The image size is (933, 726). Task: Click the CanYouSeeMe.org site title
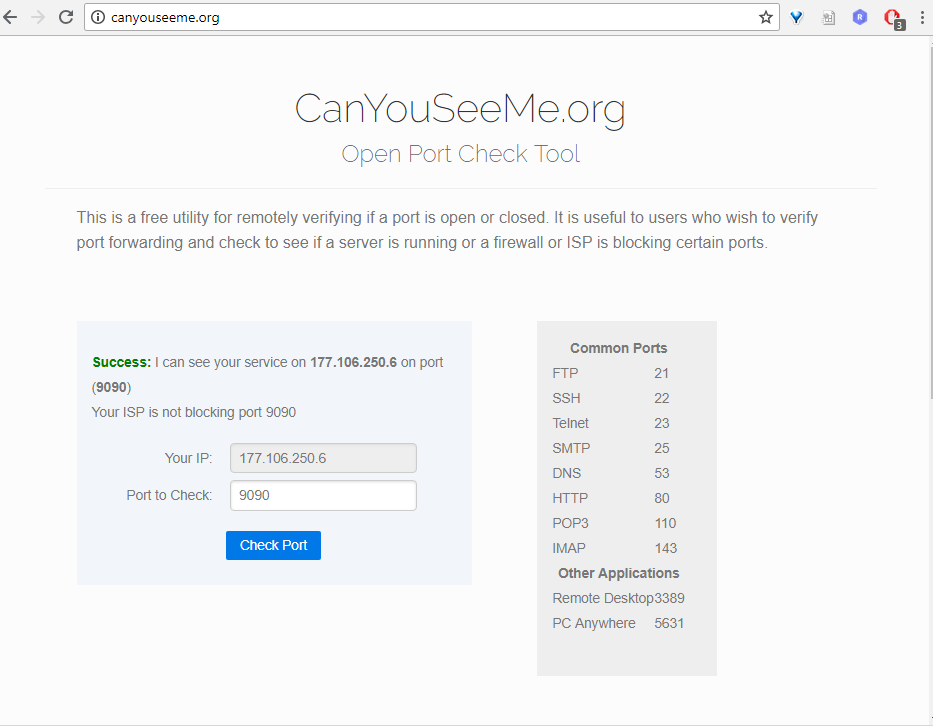[x=460, y=109]
